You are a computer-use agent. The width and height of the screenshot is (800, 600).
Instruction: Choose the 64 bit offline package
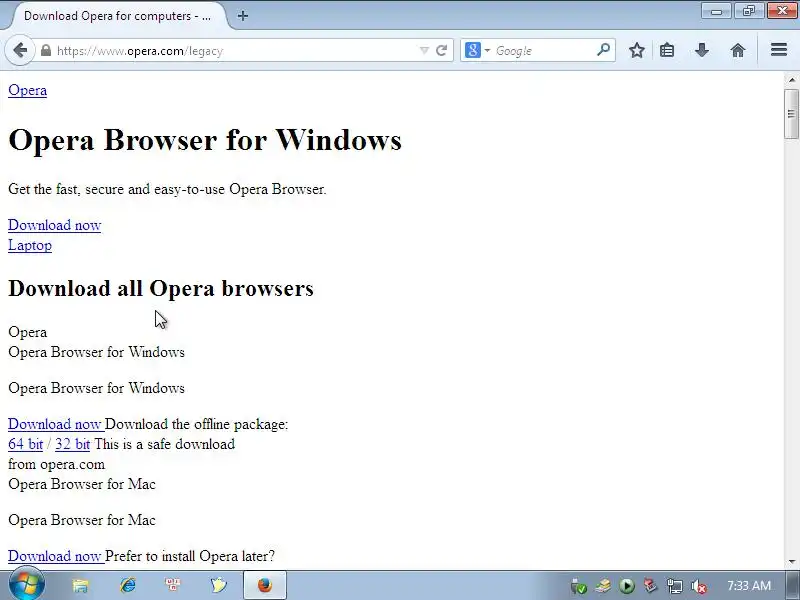point(26,444)
